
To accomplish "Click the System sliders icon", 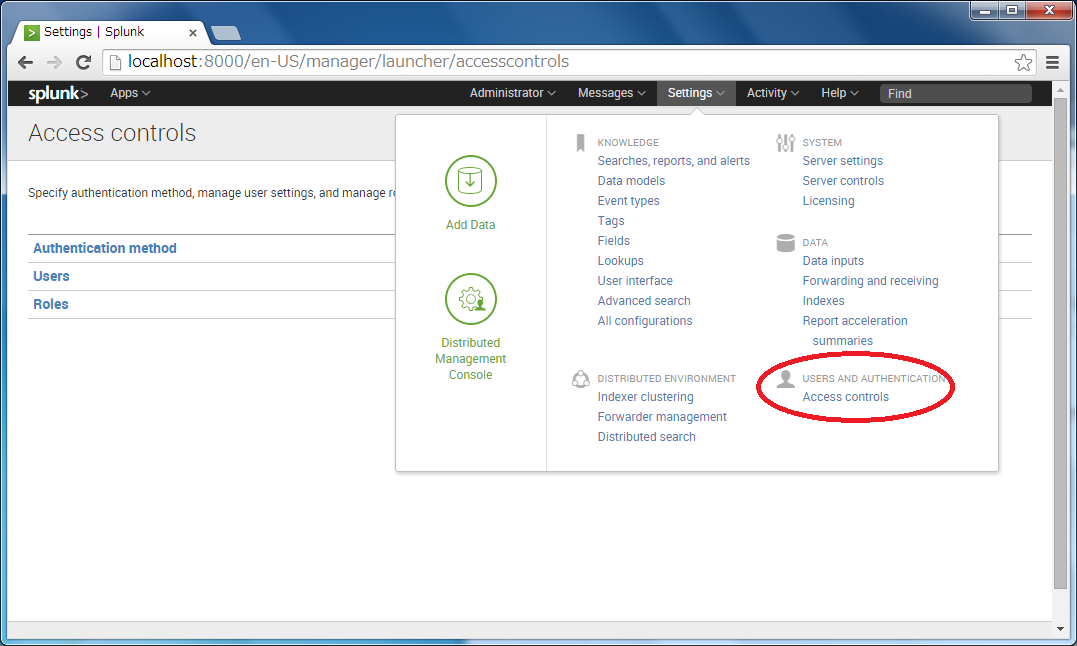I will (x=785, y=143).
